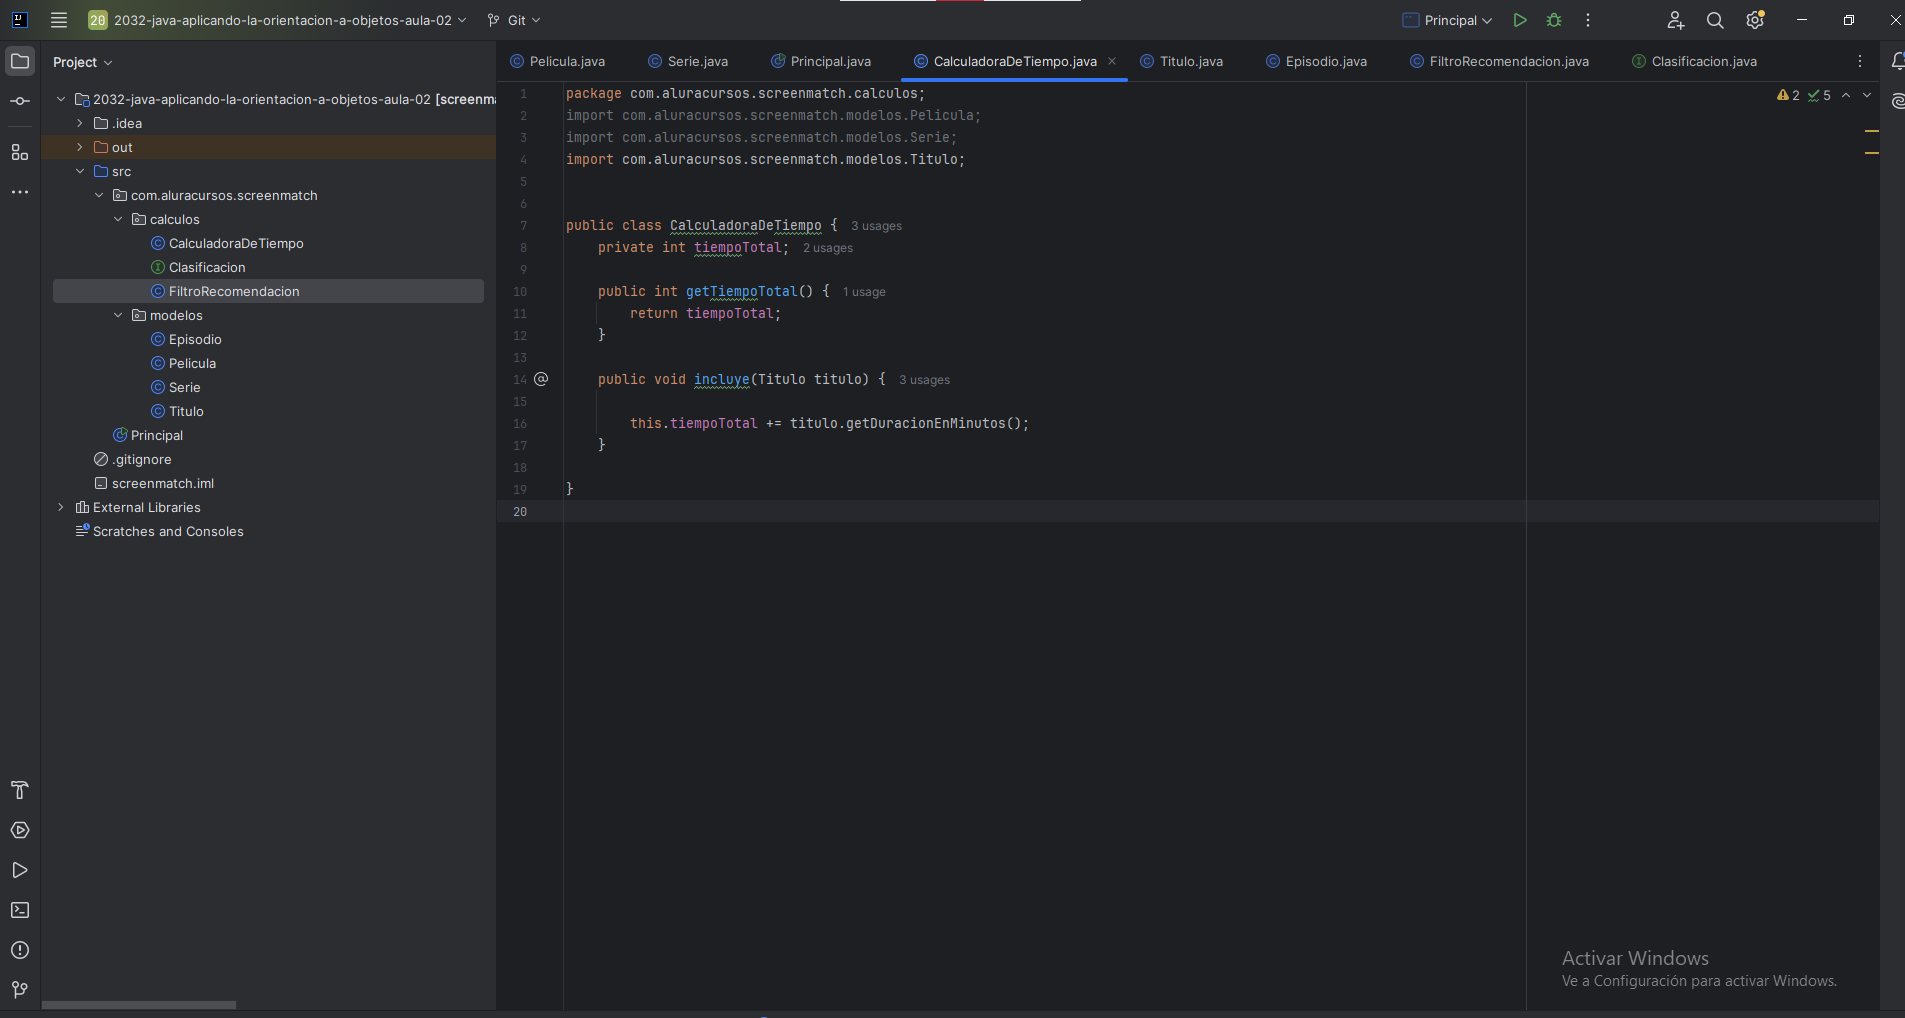Image resolution: width=1905 pixels, height=1018 pixels.
Task: Select the .gitignore file
Action: [x=141, y=459]
